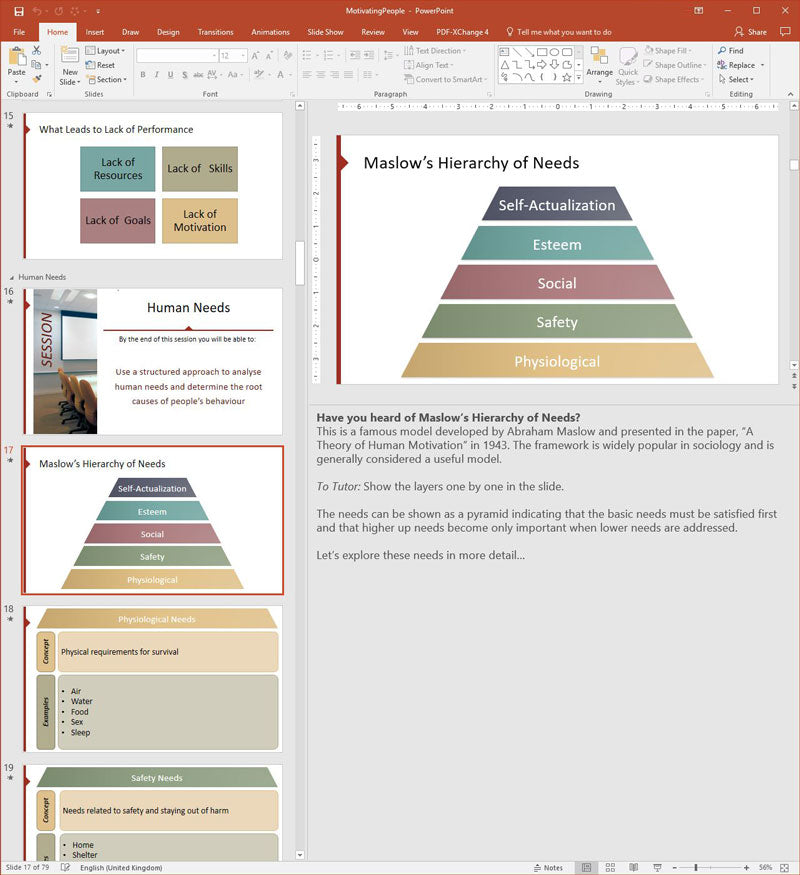Toggle Underline formatting
The image size is (800, 875).
click(x=170, y=75)
